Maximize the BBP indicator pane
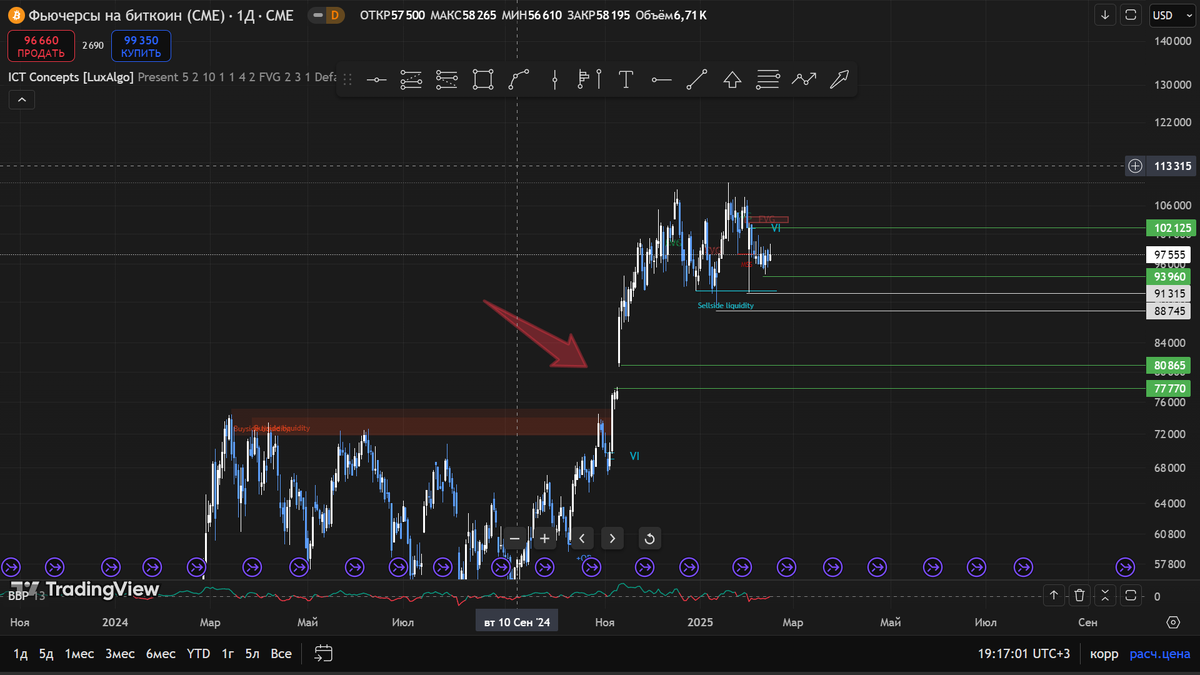1200x675 pixels. 1131,595
